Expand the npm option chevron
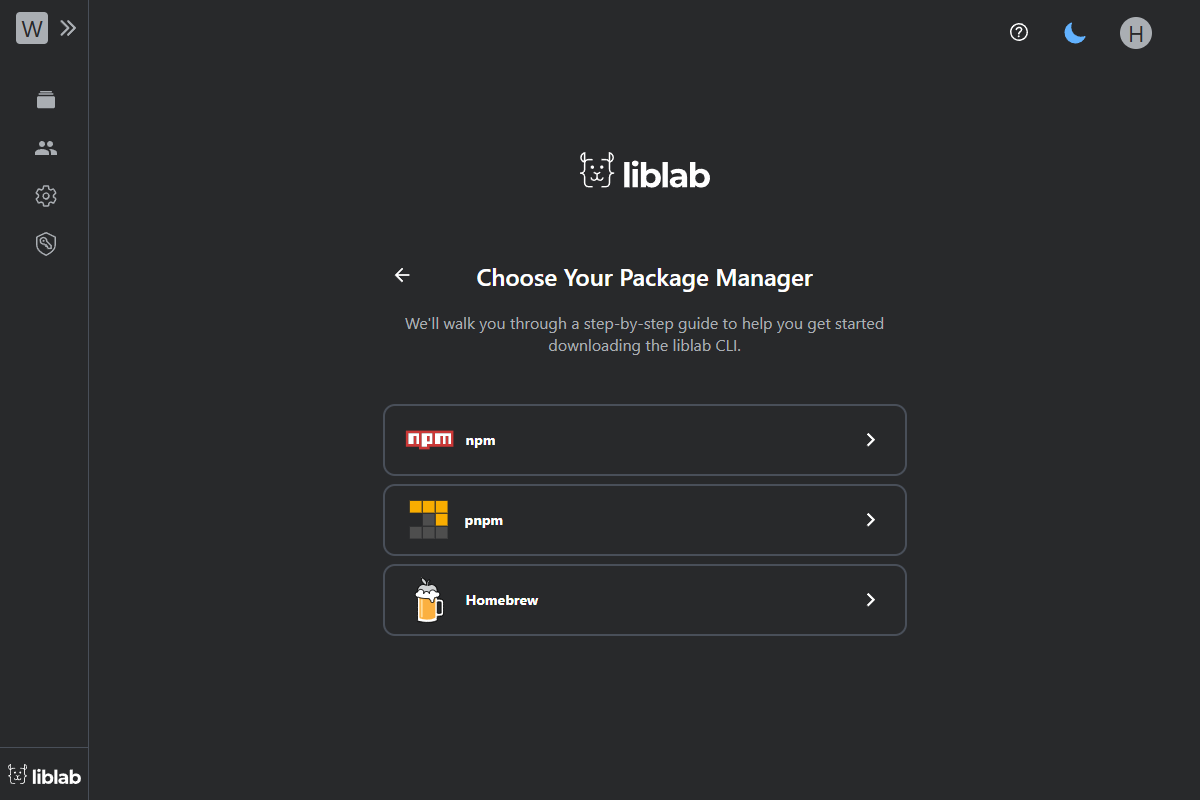 click(x=870, y=439)
